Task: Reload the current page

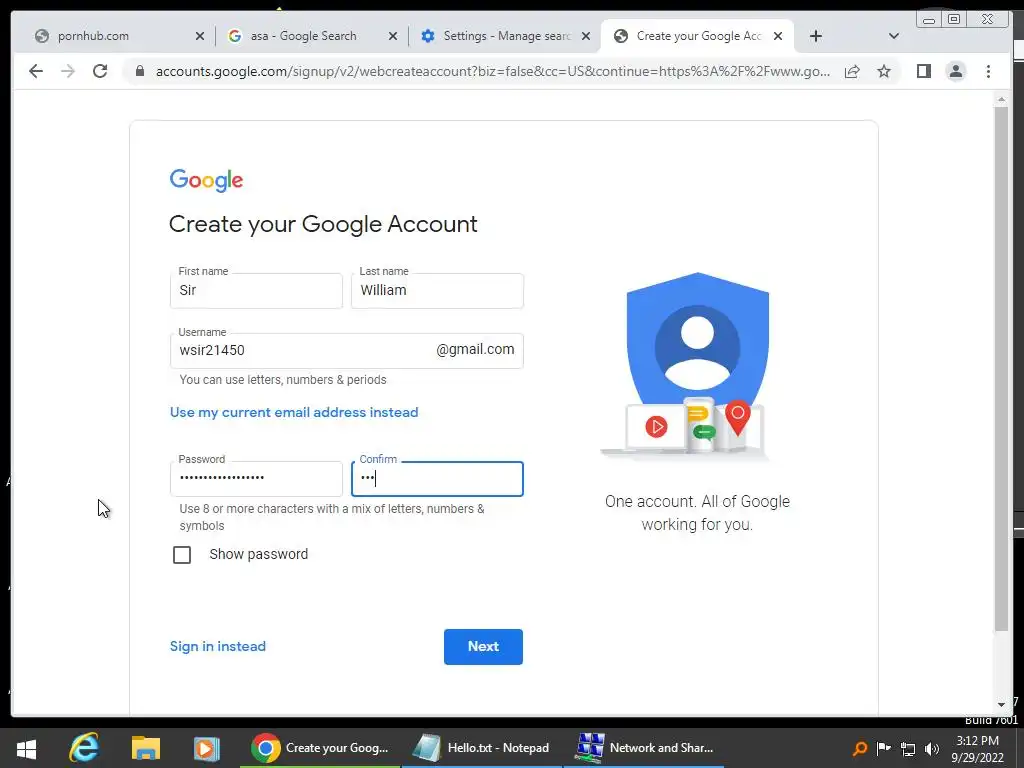Action: click(x=100, y=71)
